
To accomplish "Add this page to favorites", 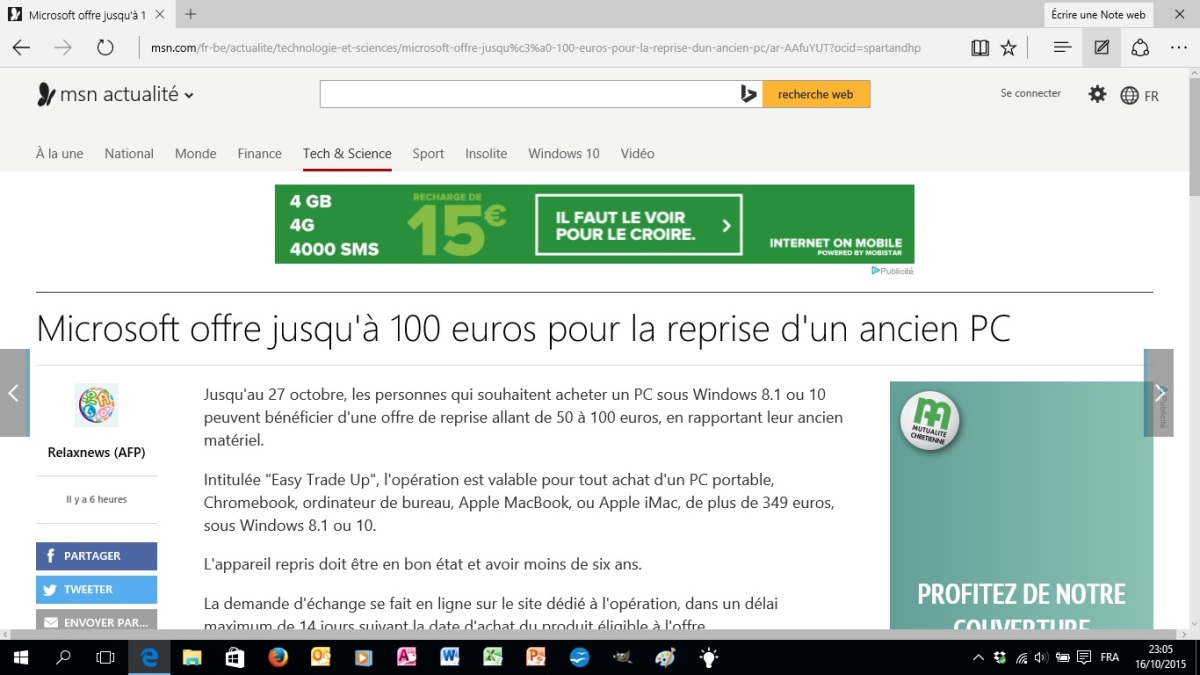I will click(x=1008, y=47).
